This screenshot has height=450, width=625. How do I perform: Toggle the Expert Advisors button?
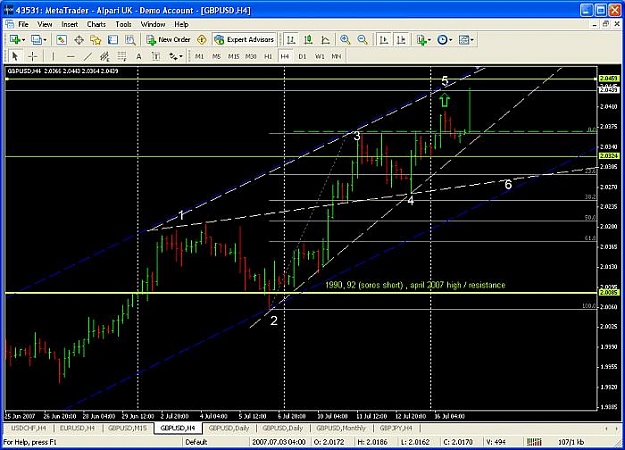pos(244,39)
